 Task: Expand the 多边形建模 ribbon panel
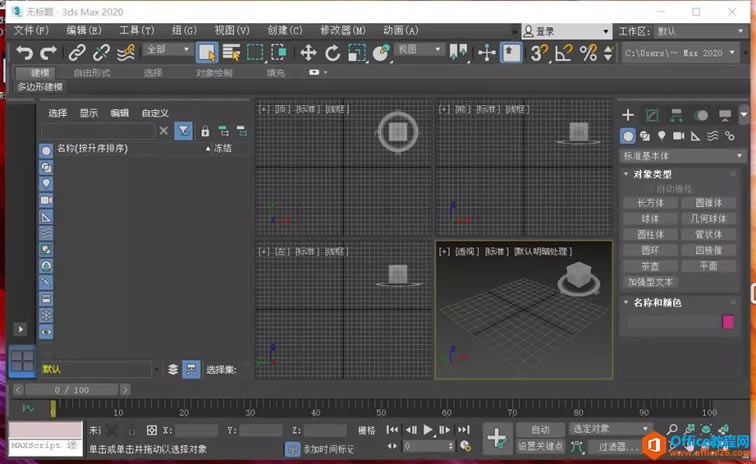tap(40, 87)
